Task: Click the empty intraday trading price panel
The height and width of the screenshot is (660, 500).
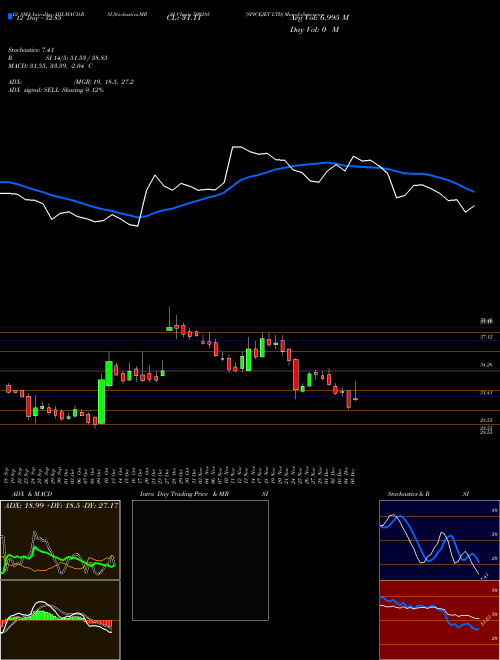Action: point(200,560)
